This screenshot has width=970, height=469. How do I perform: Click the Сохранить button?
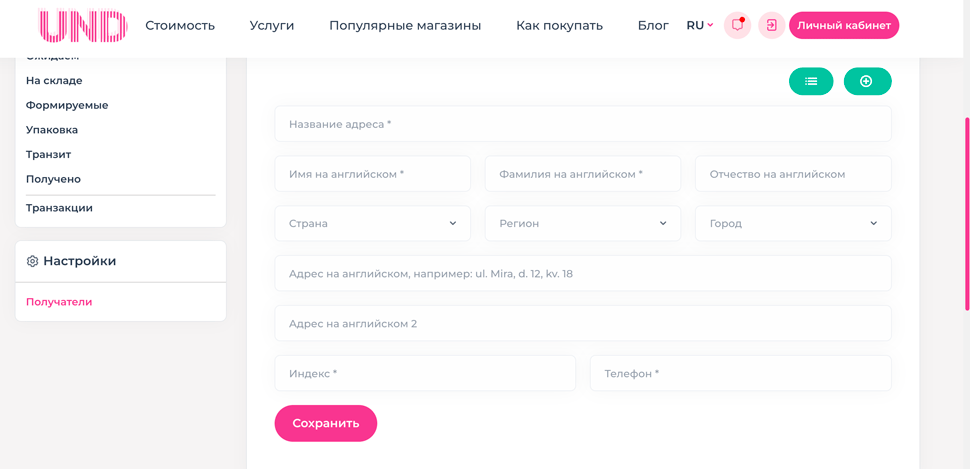pyautogui.click(x=325, y=423)
